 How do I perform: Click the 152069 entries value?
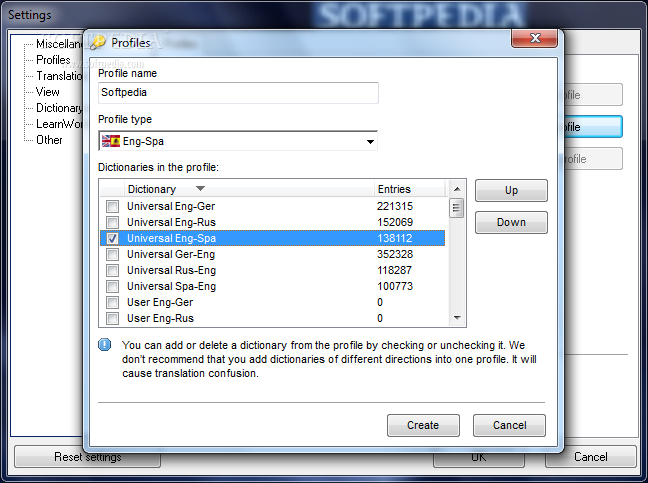(x=395, y=222)
